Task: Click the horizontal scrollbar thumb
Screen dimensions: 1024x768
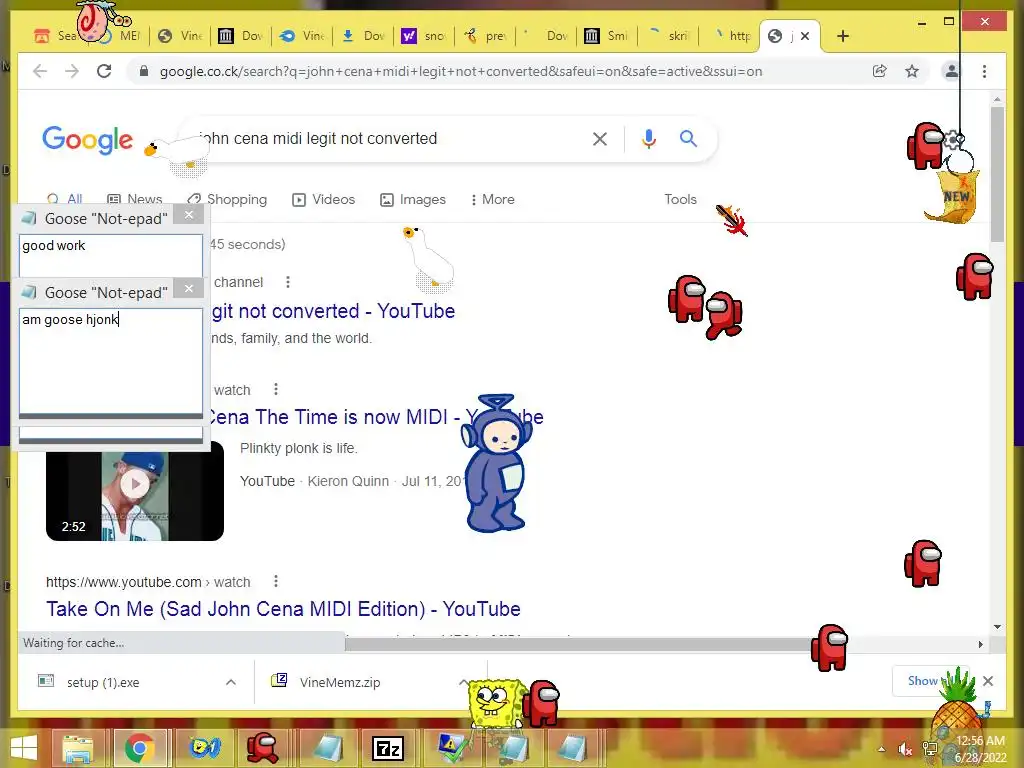Action: [578, 644]
